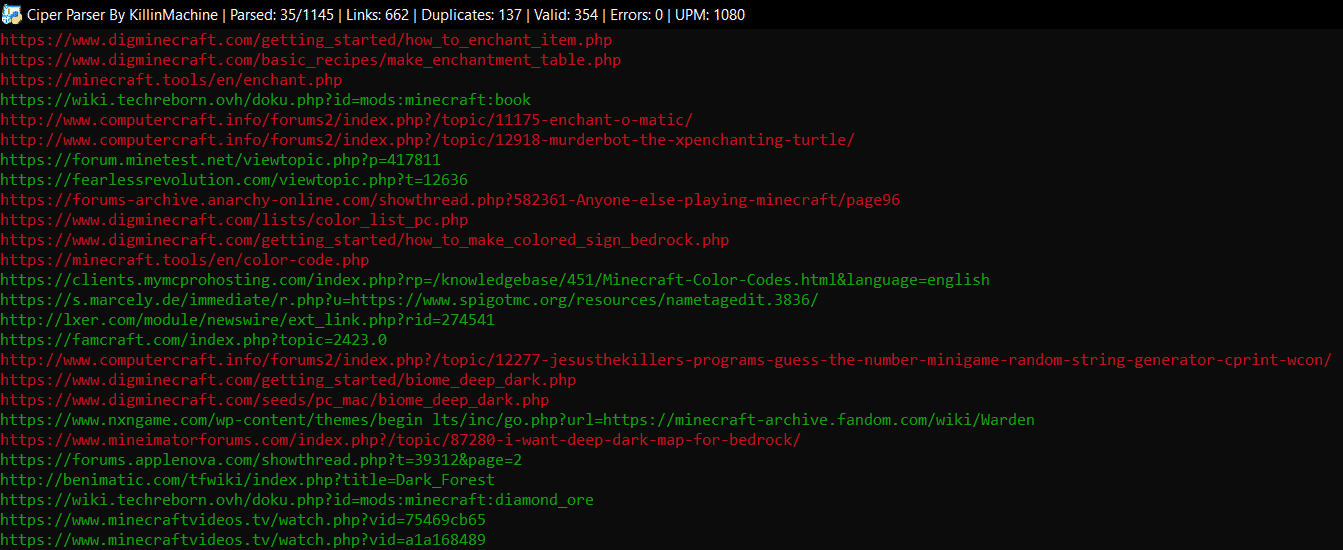Open the color_list_pc digminecraft link

234,220
